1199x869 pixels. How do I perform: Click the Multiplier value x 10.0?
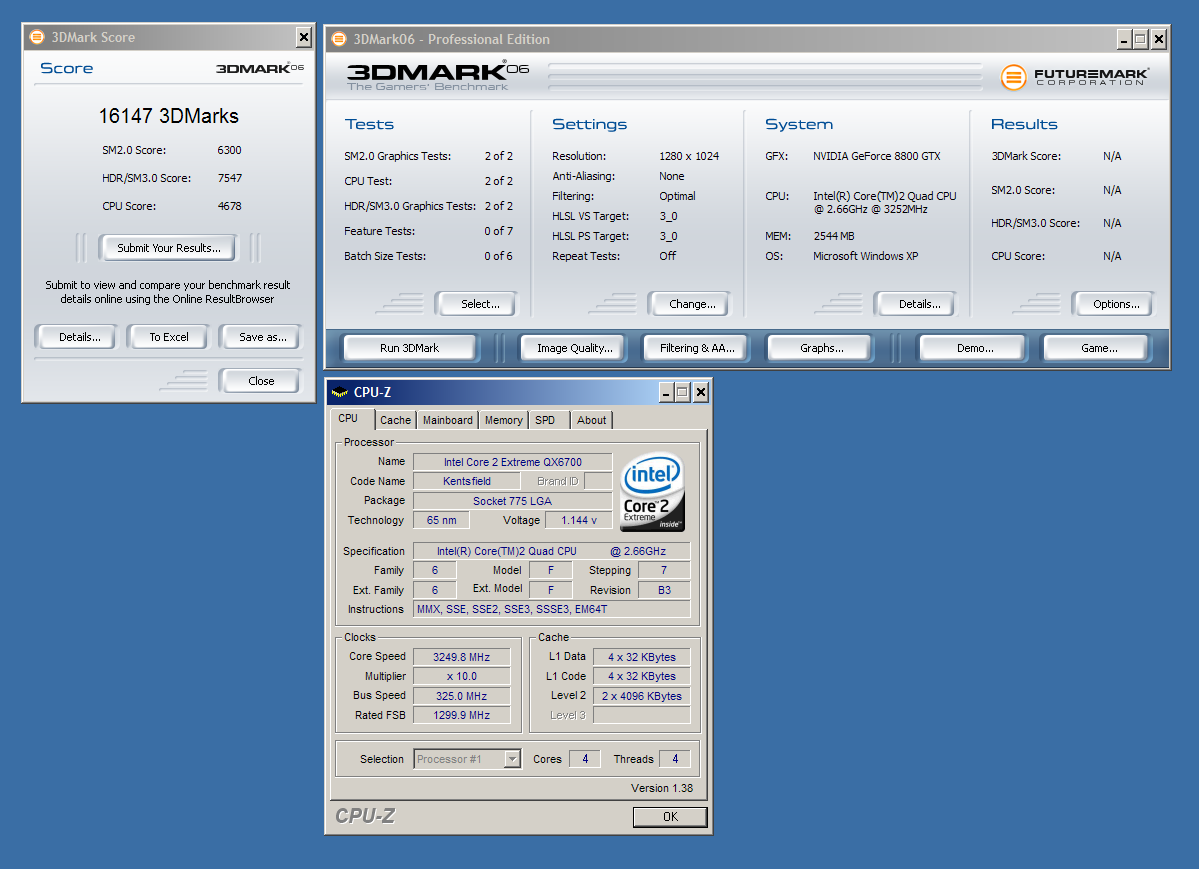point(461,676)
